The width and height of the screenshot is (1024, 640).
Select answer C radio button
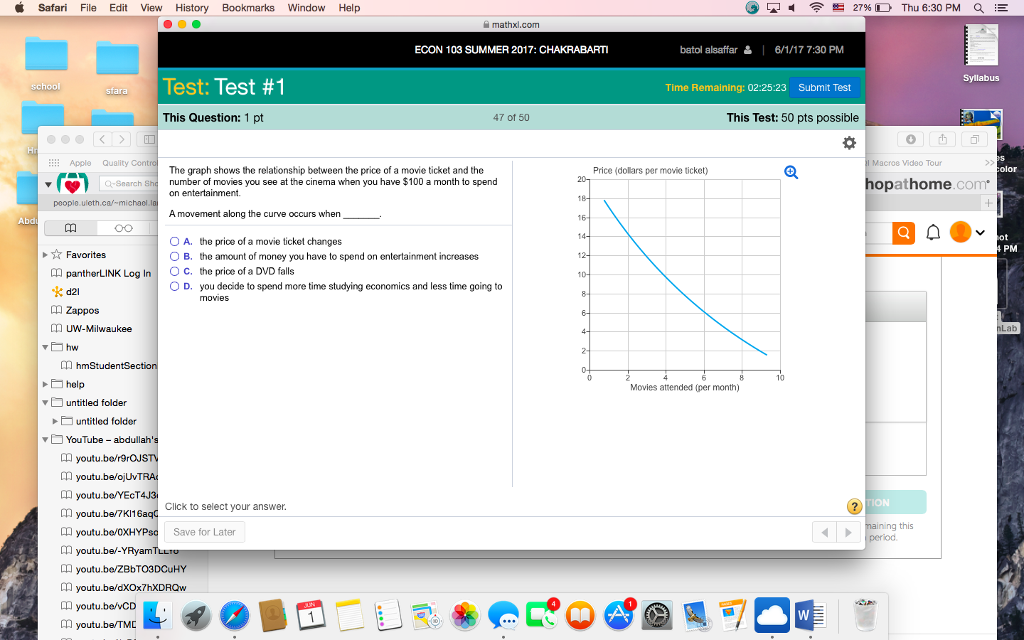click(x=174, y=271)
